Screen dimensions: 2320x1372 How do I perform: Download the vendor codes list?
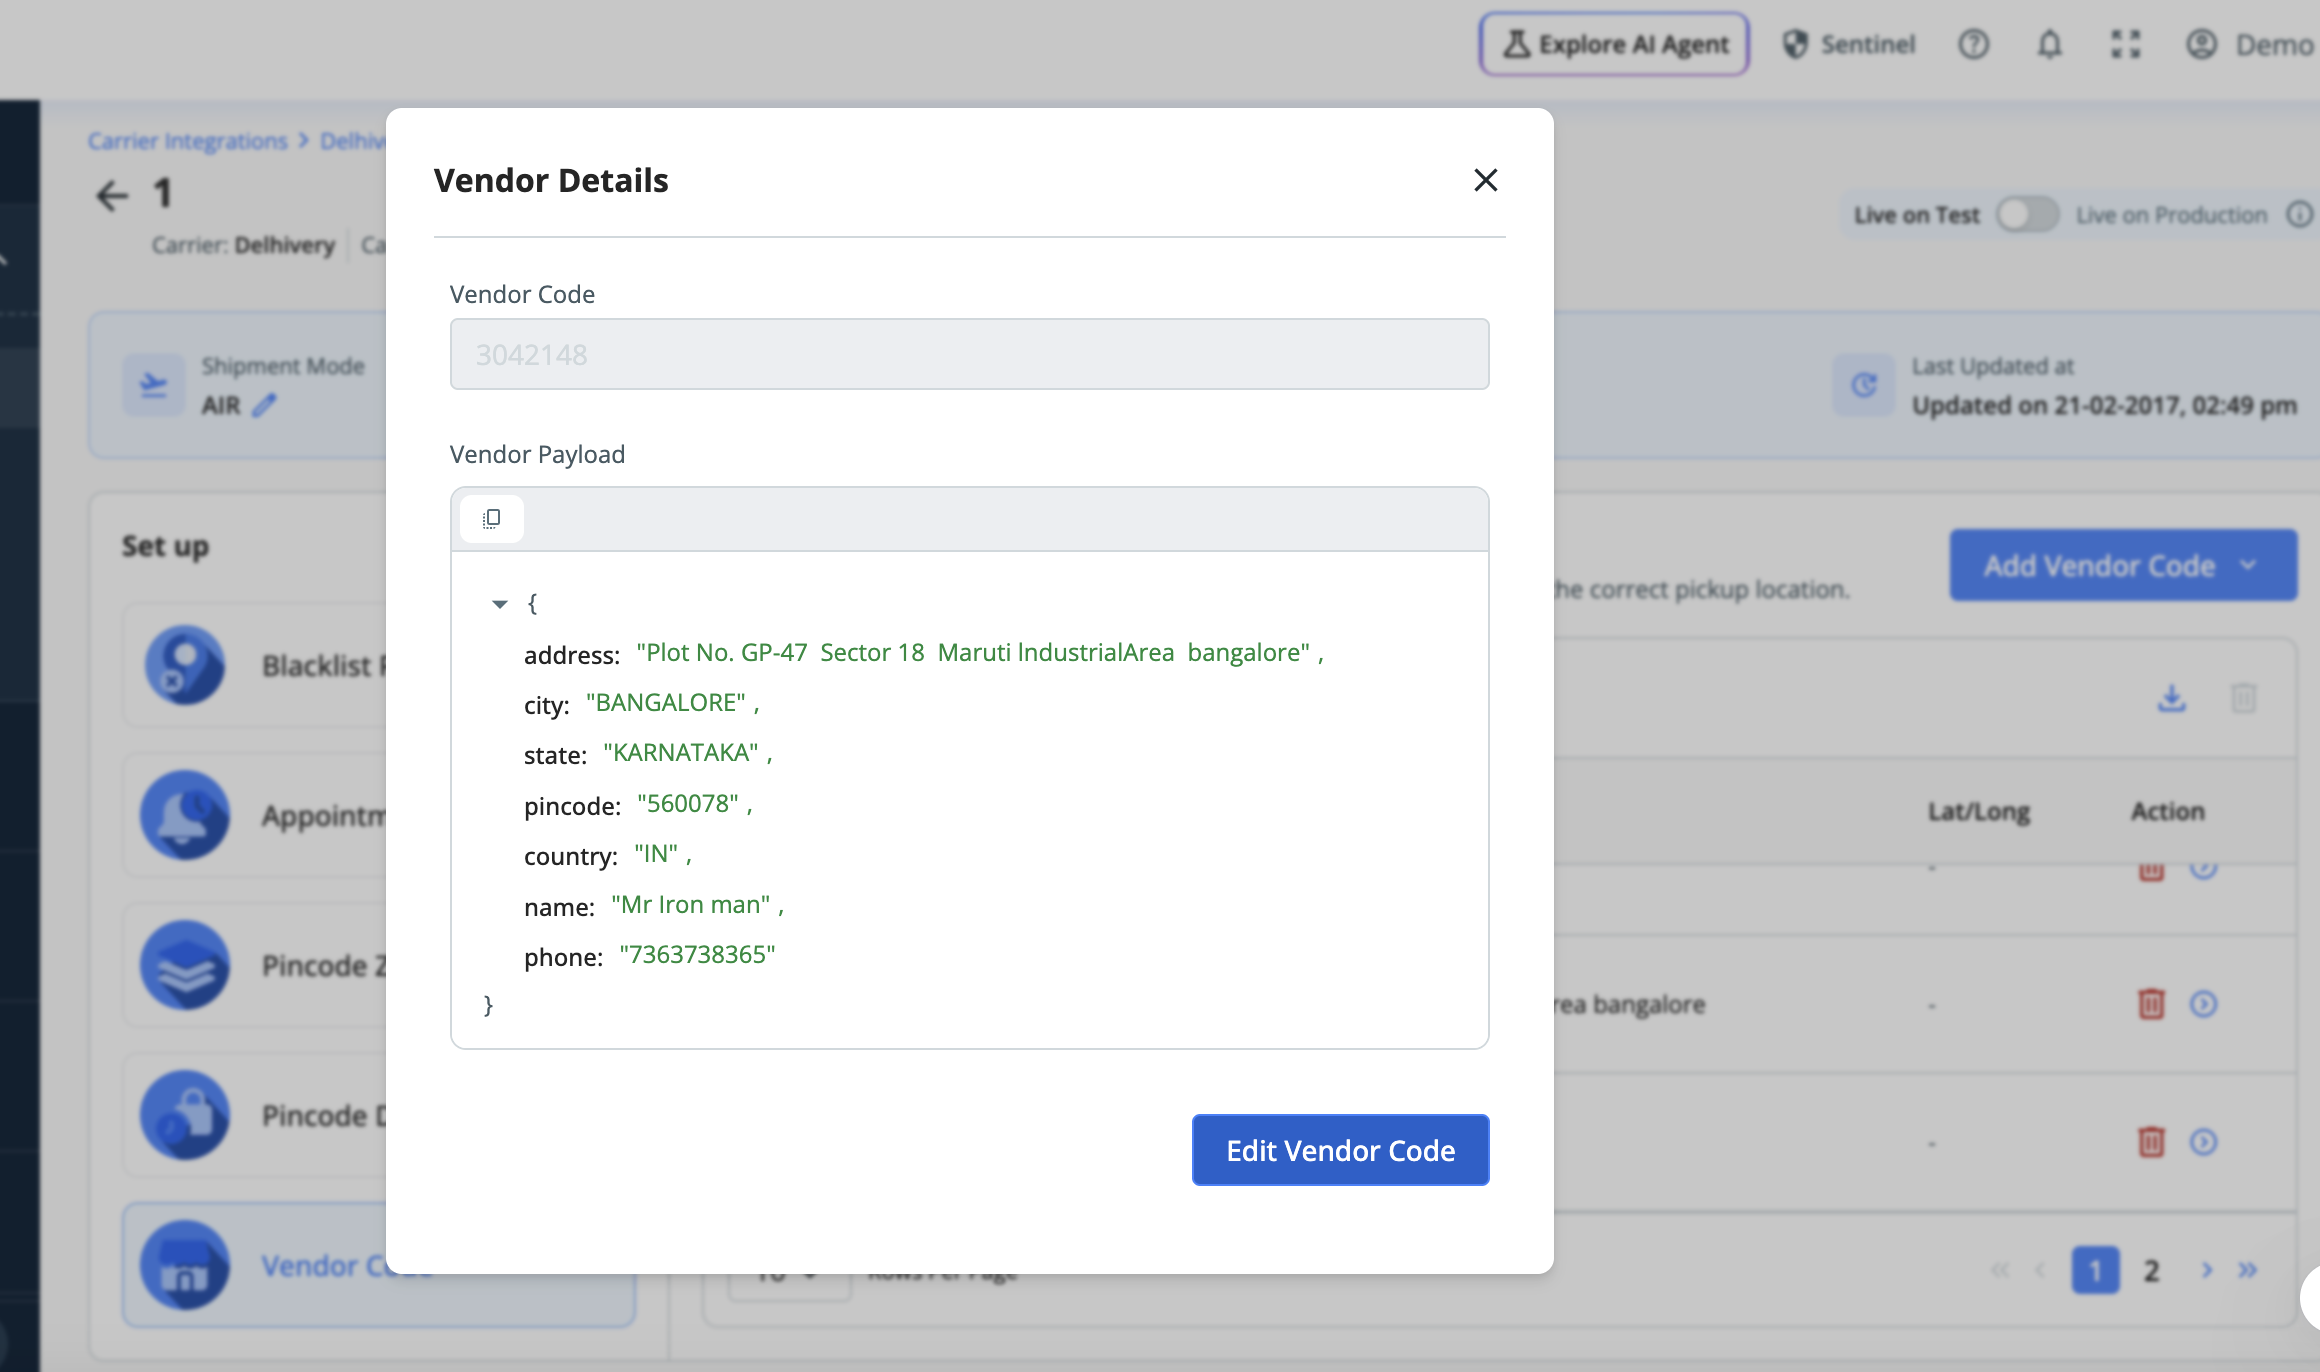point(2171,697)
